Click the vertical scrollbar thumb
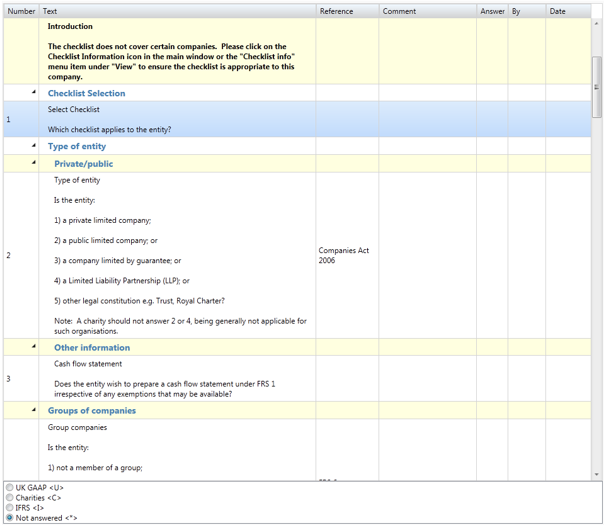Viewport: 606px width, 526px height. click(x=597, y=87)
